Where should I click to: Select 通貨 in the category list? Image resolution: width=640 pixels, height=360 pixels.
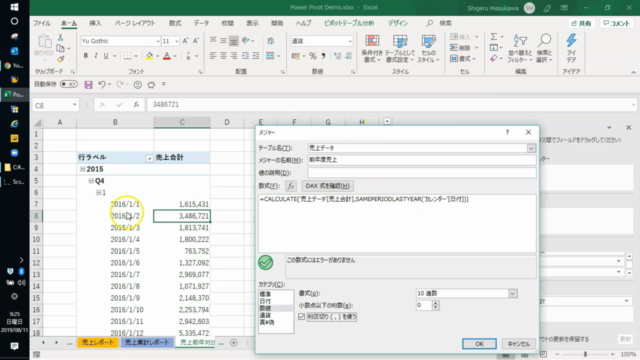[x=265, y=315]
